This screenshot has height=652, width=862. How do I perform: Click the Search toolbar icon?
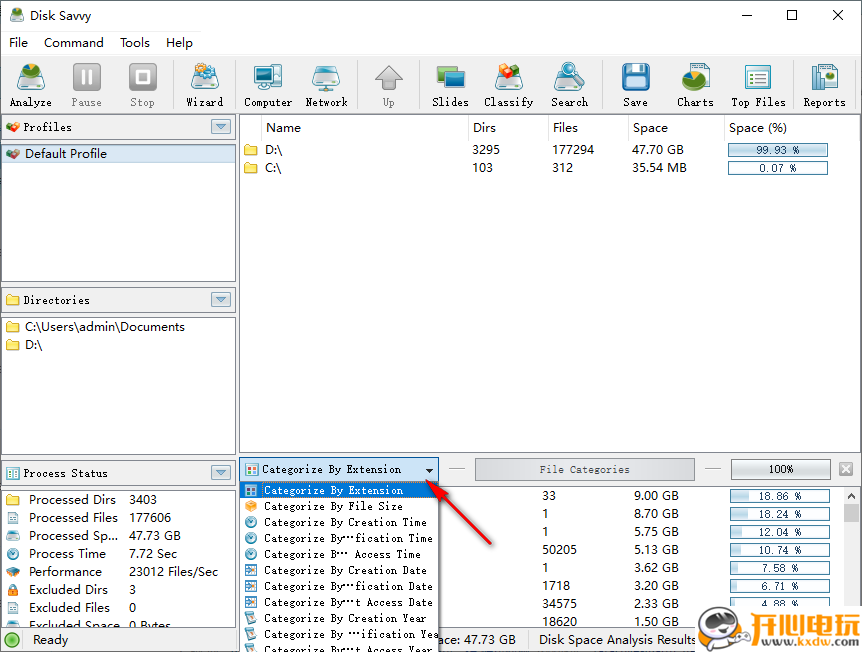pyautogui.click(x=569, y=85)
